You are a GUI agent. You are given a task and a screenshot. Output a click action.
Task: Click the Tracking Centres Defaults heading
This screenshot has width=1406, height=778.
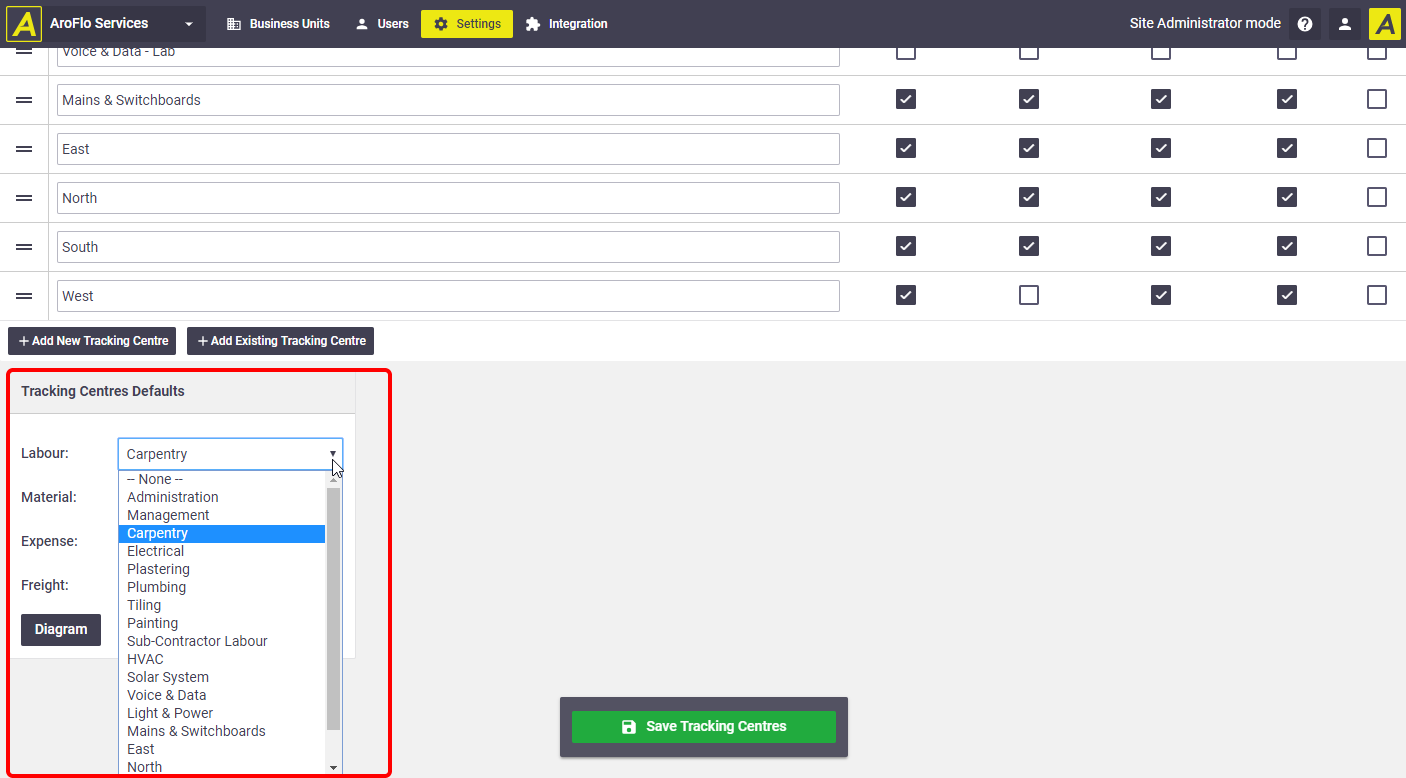coord(103,391)
